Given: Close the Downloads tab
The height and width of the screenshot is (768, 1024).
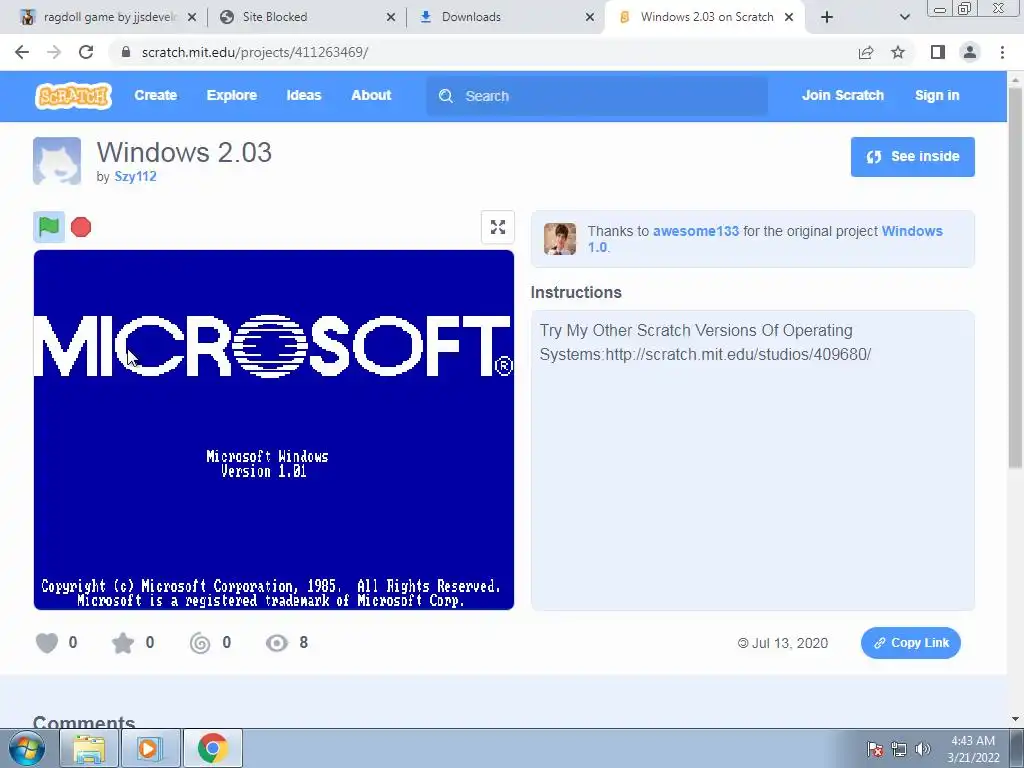Looking at the screenshot, I should [x=590, y=18].
